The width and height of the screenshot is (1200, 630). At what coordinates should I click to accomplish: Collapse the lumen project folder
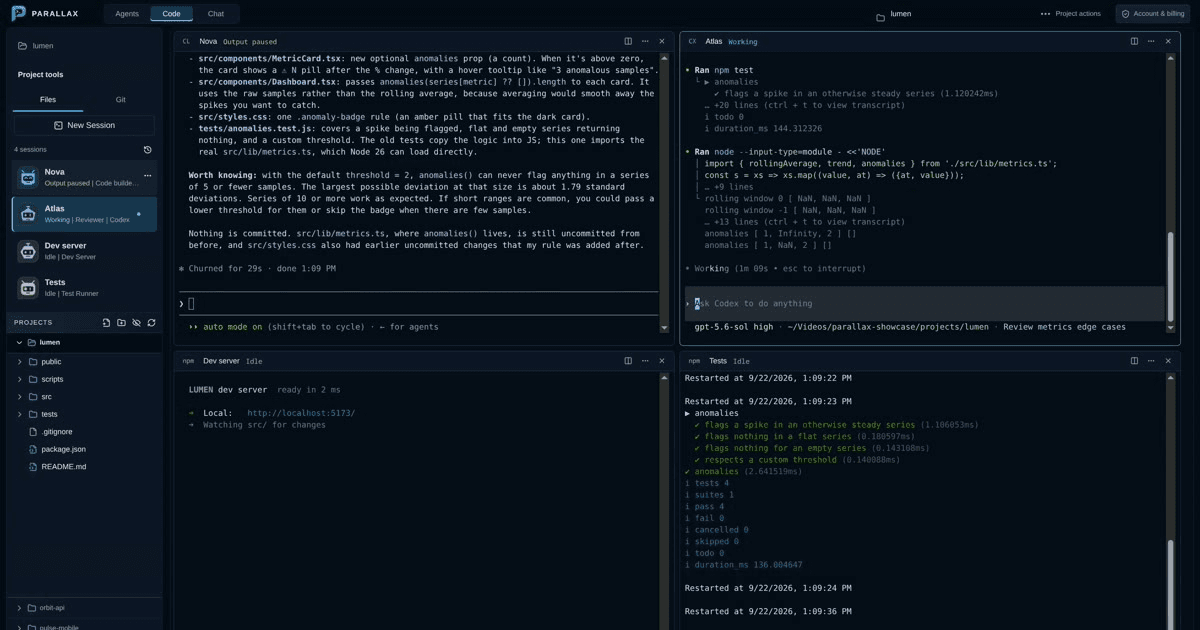(x=19, y=342)
